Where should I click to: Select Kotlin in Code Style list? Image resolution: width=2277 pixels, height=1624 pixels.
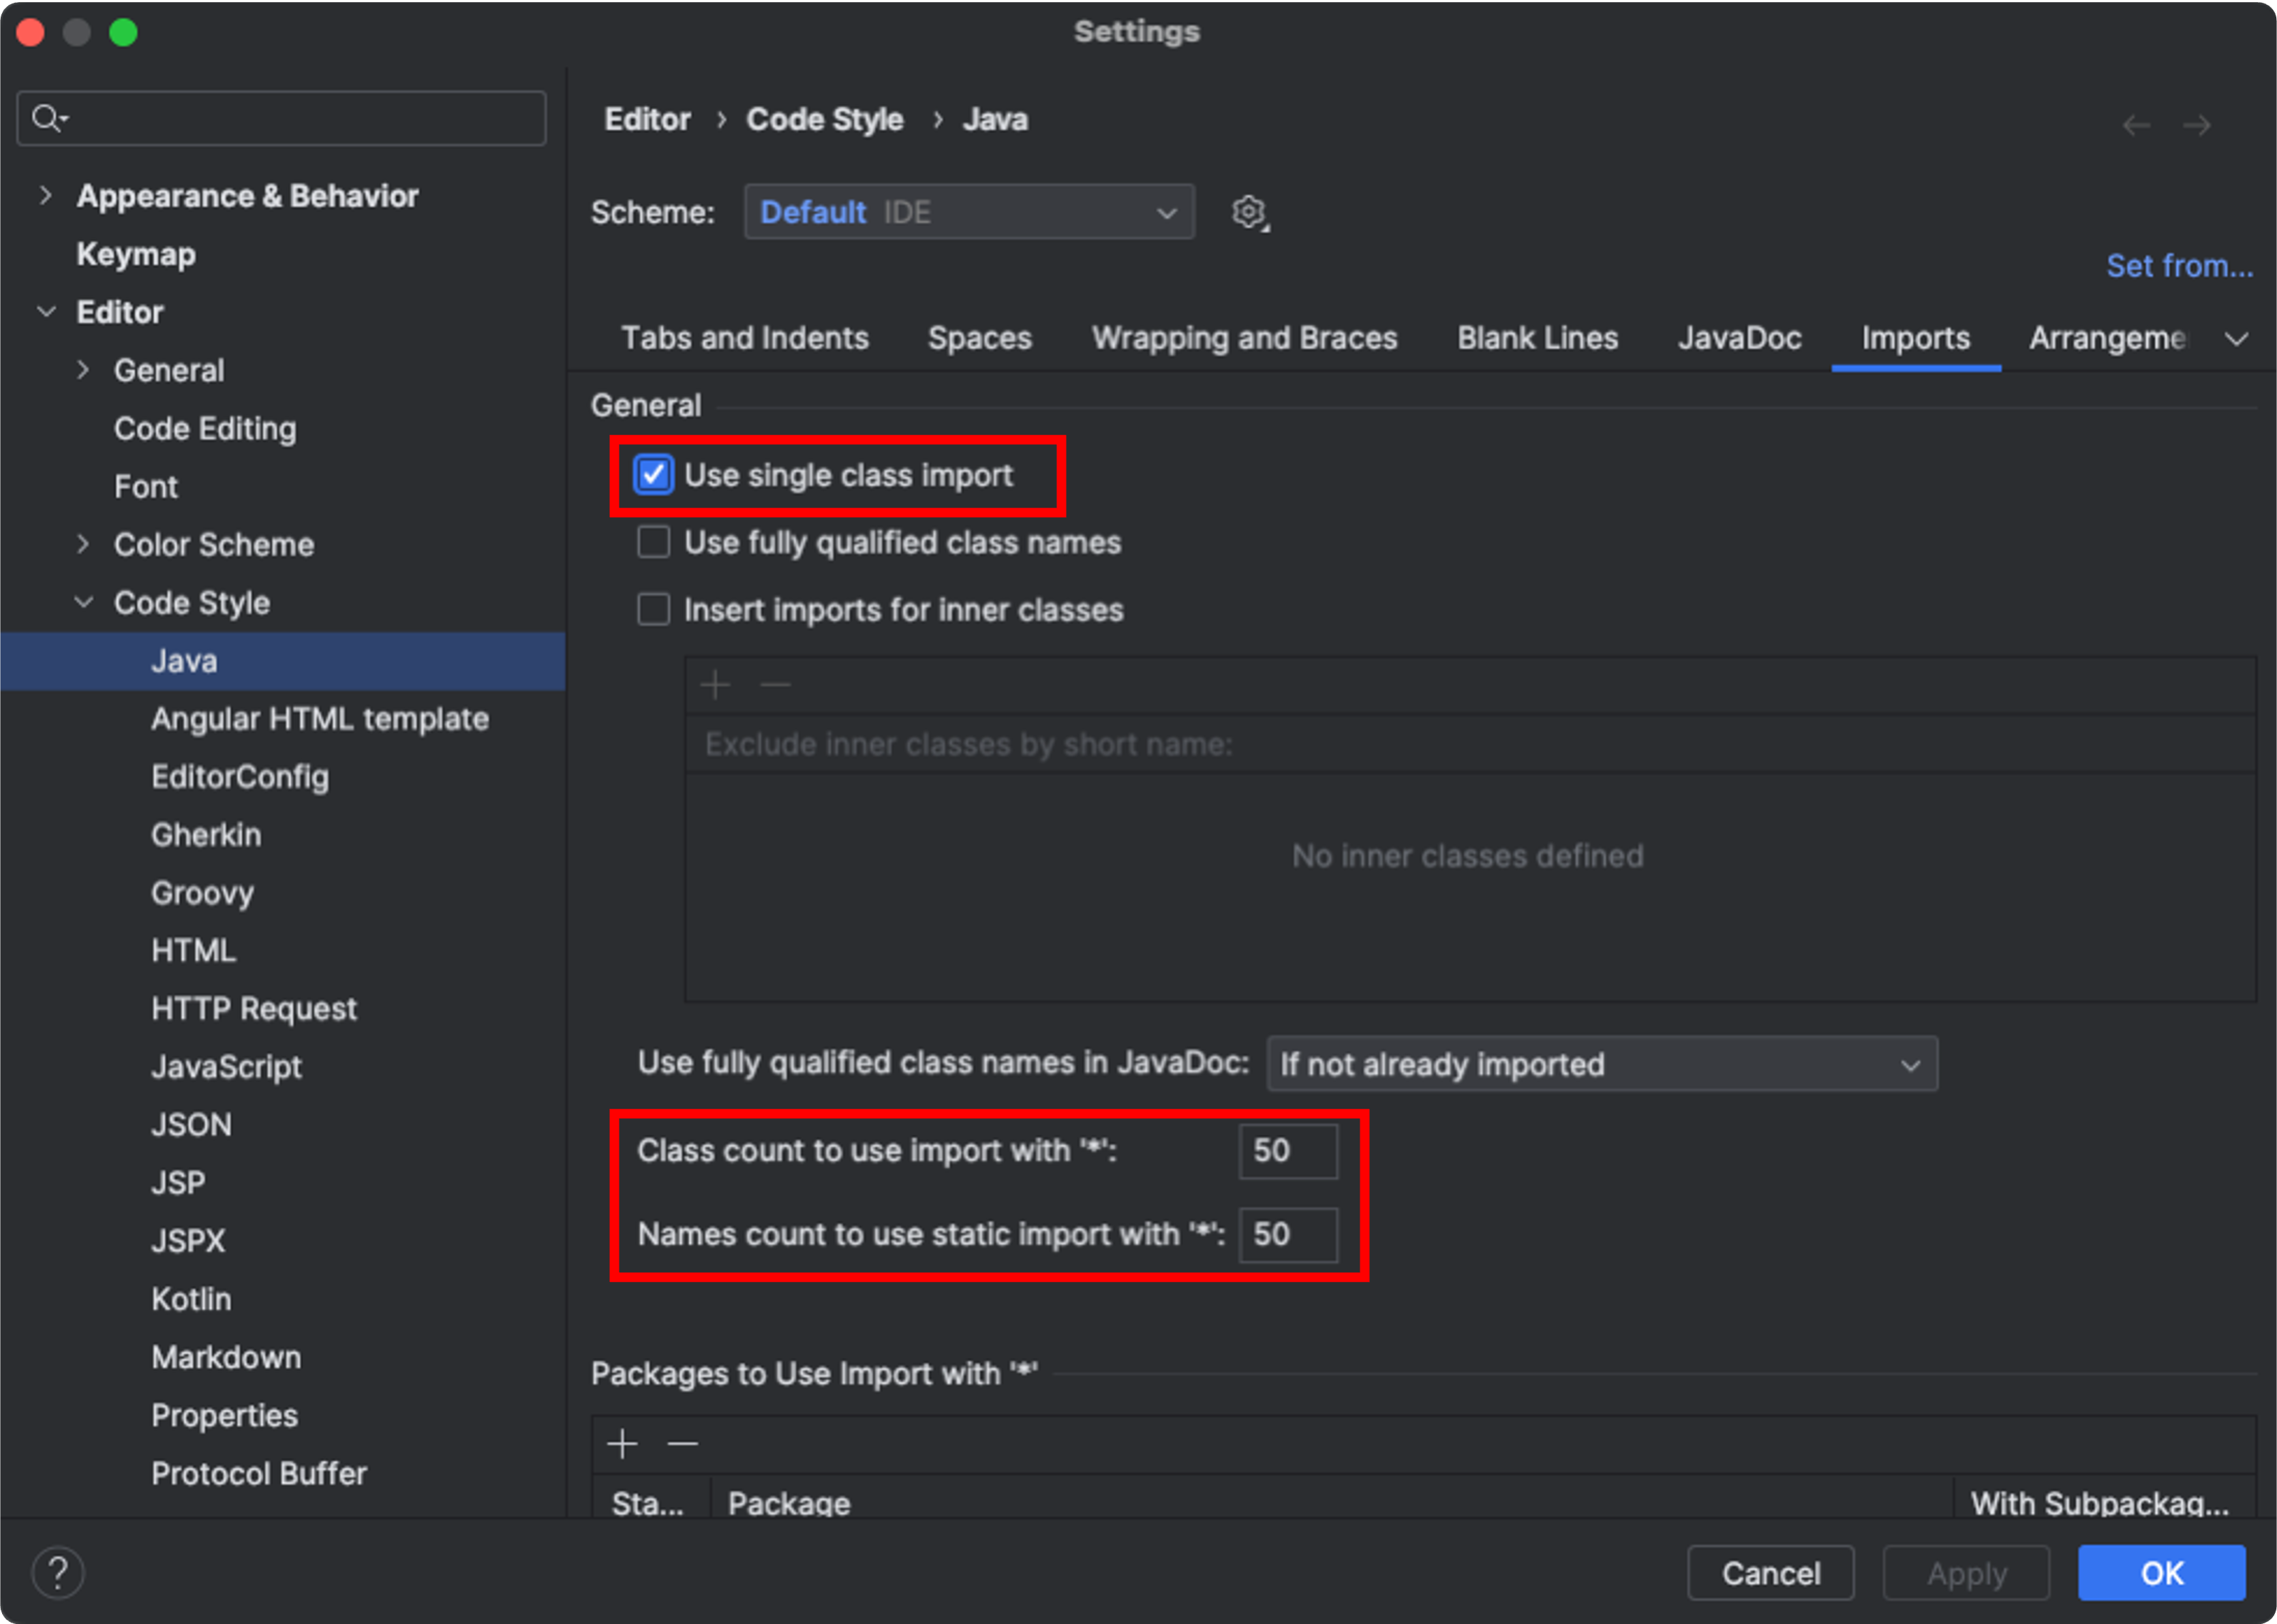coord(191,1299)
